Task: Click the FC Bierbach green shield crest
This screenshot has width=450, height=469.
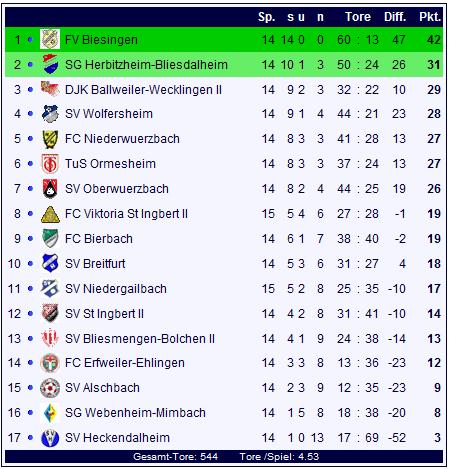Action: (50, 238)
